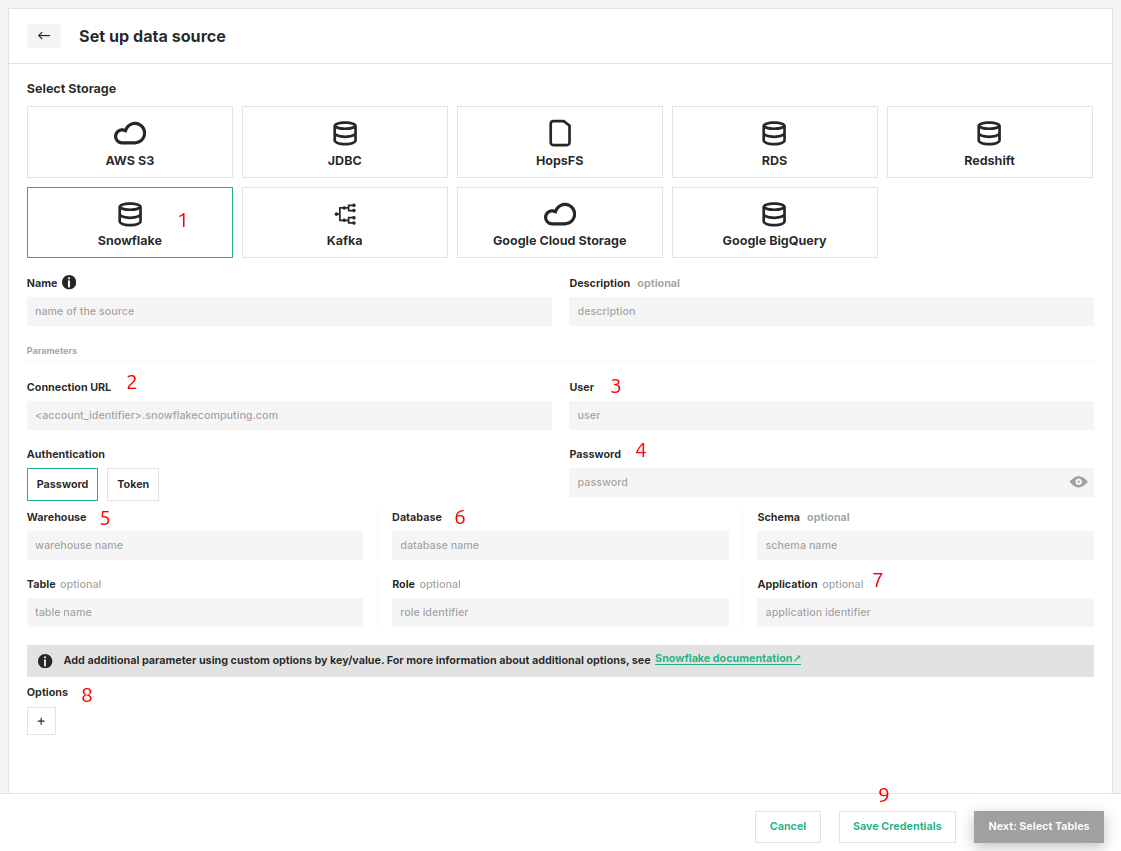Choose the Kafka storage icon
The height and width of the screenshot is (851, 1121).
[345, 214]
